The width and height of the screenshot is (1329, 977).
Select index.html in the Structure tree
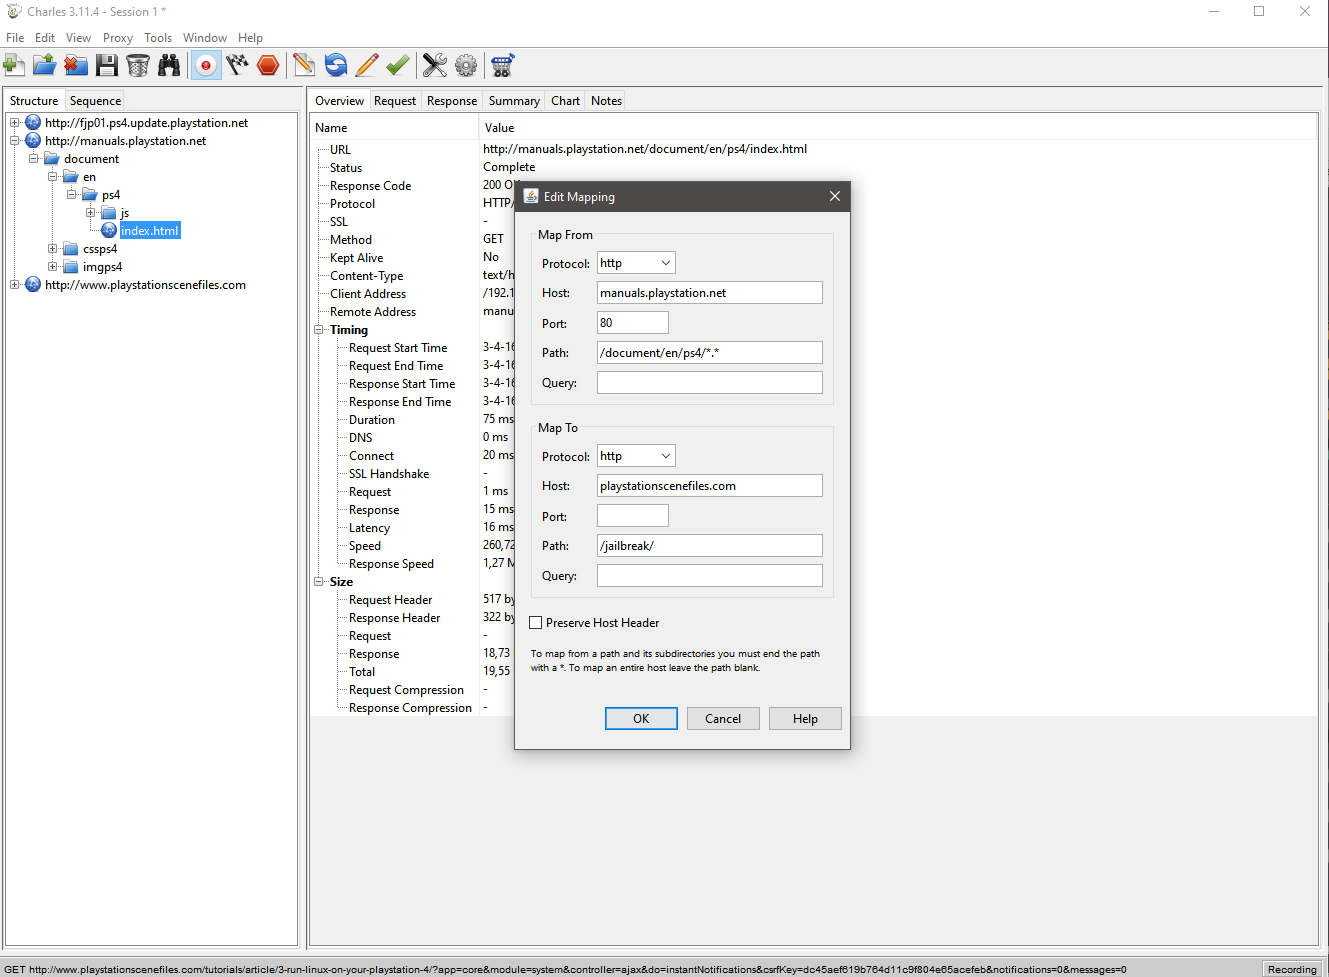pyautogui.click(x=150, y=231)
